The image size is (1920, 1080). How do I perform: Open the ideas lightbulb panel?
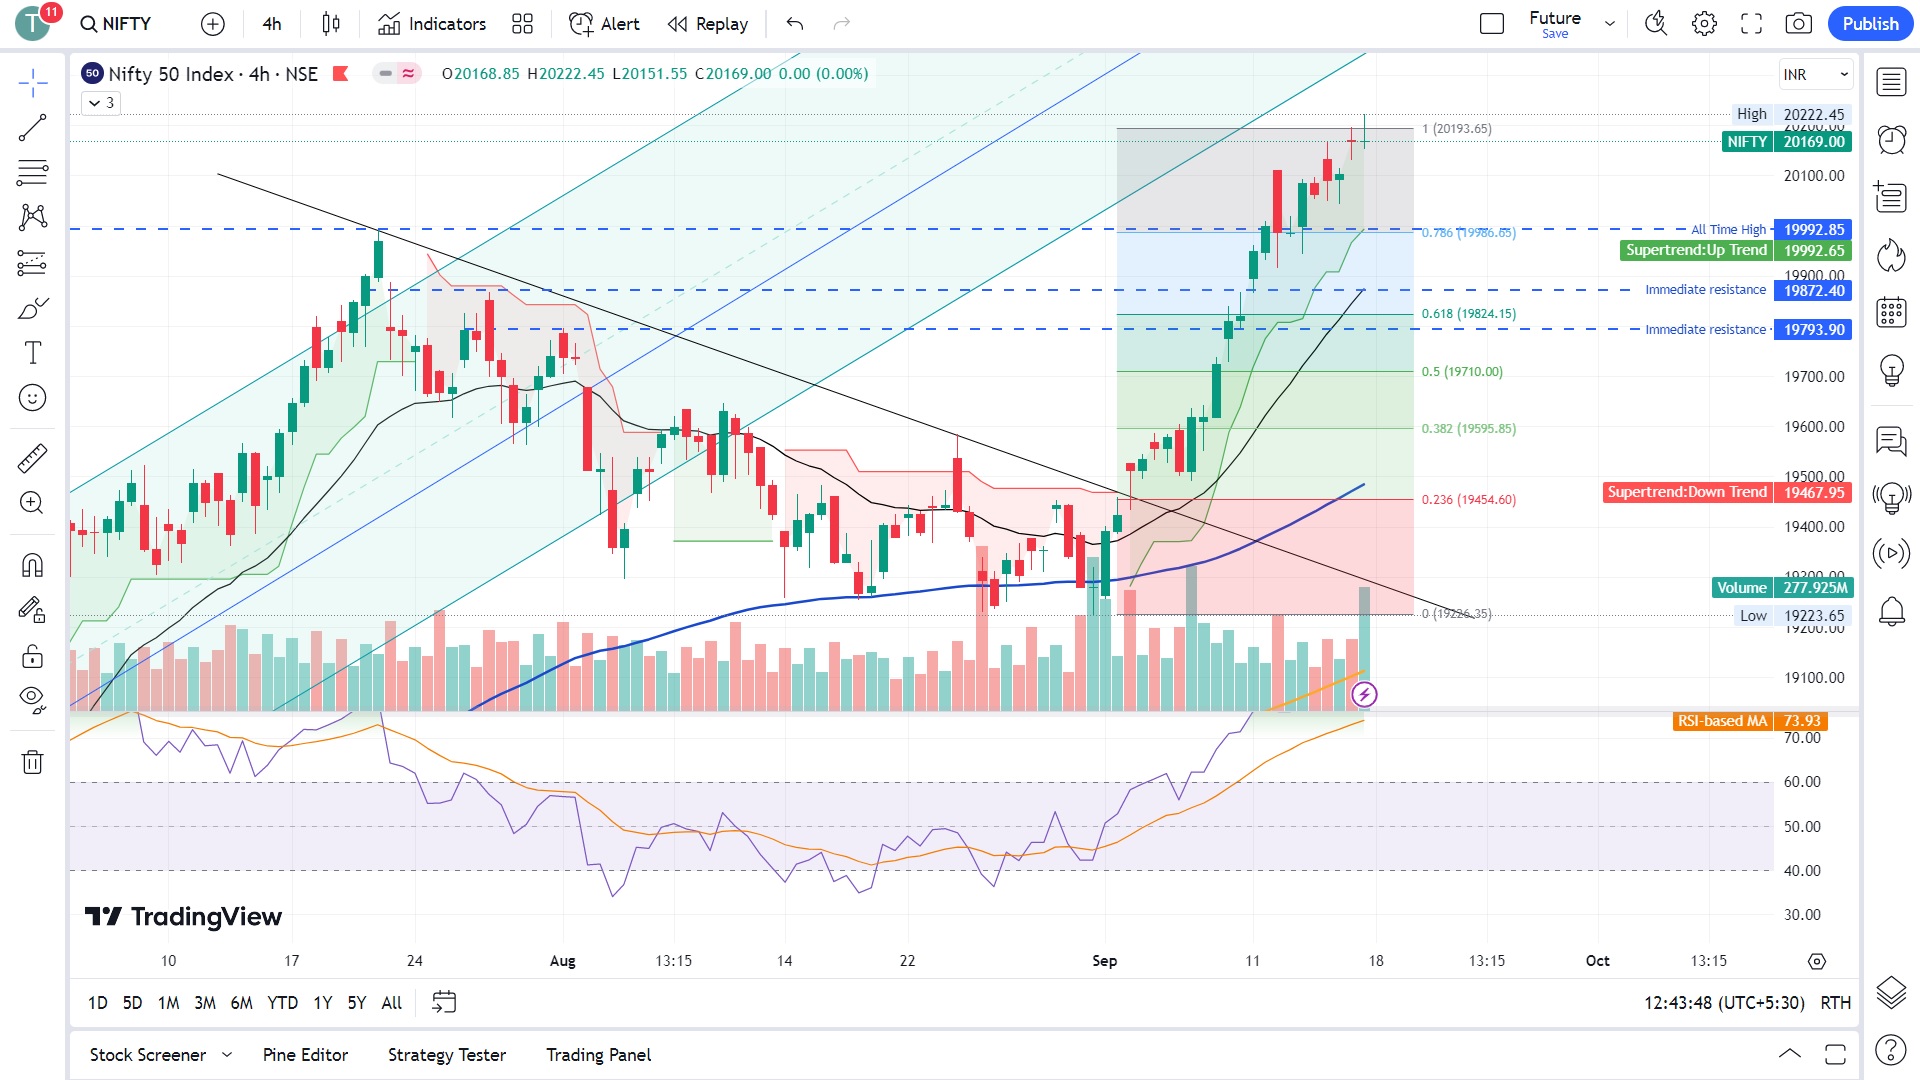tap(1891, 370)
